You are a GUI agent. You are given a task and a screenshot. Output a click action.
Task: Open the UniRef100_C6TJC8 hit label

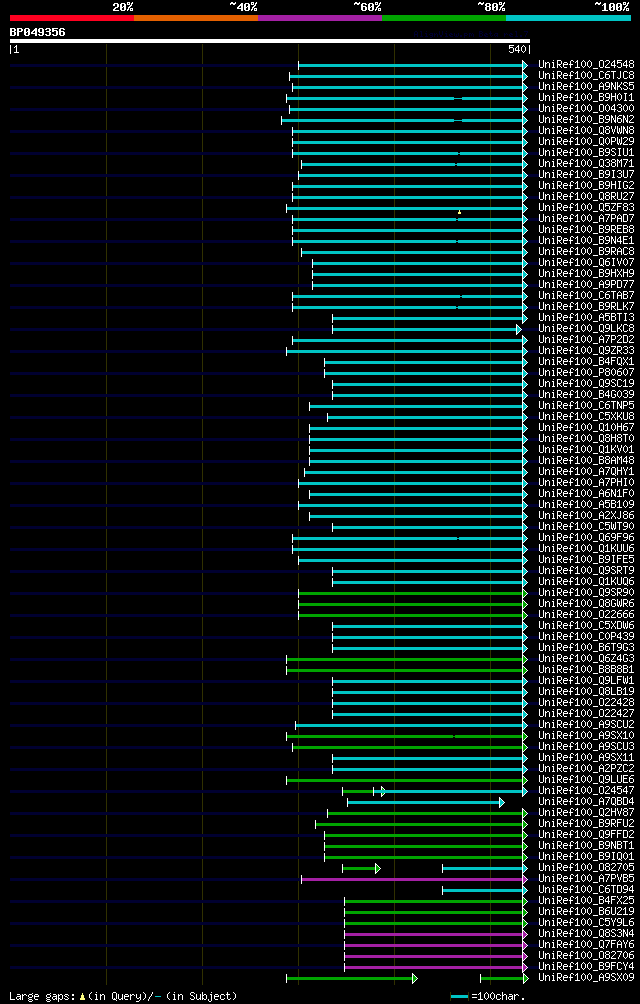pos(586,76)
